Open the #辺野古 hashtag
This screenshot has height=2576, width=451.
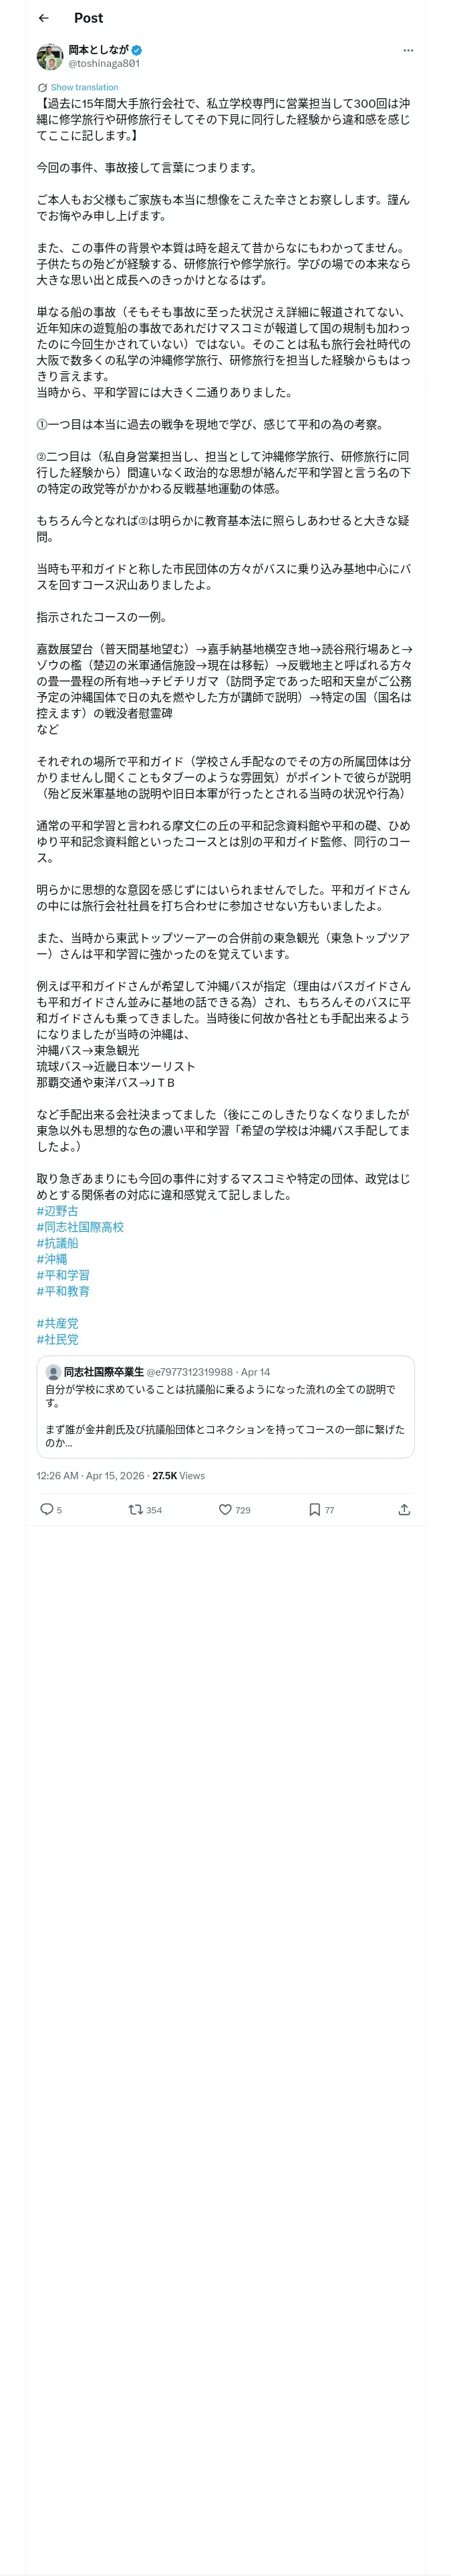[57, 1210]
